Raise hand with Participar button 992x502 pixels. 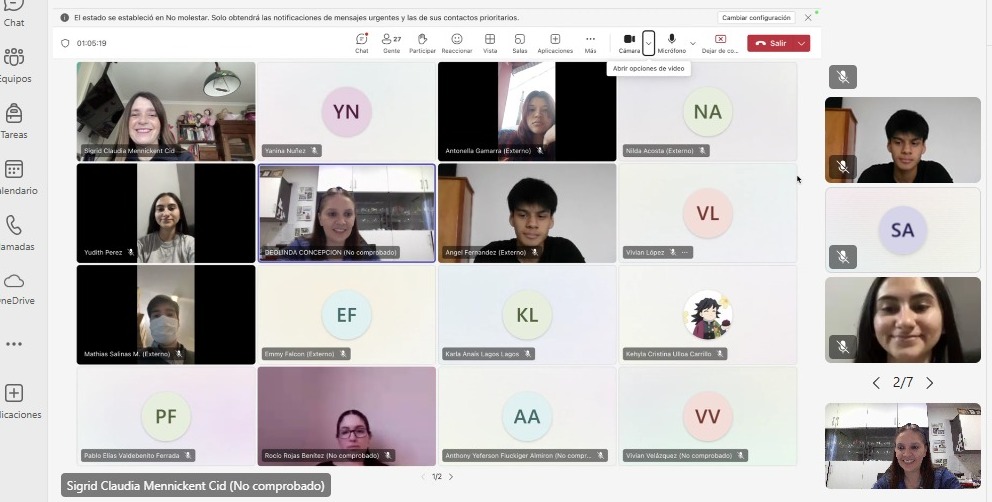(422, 42)
